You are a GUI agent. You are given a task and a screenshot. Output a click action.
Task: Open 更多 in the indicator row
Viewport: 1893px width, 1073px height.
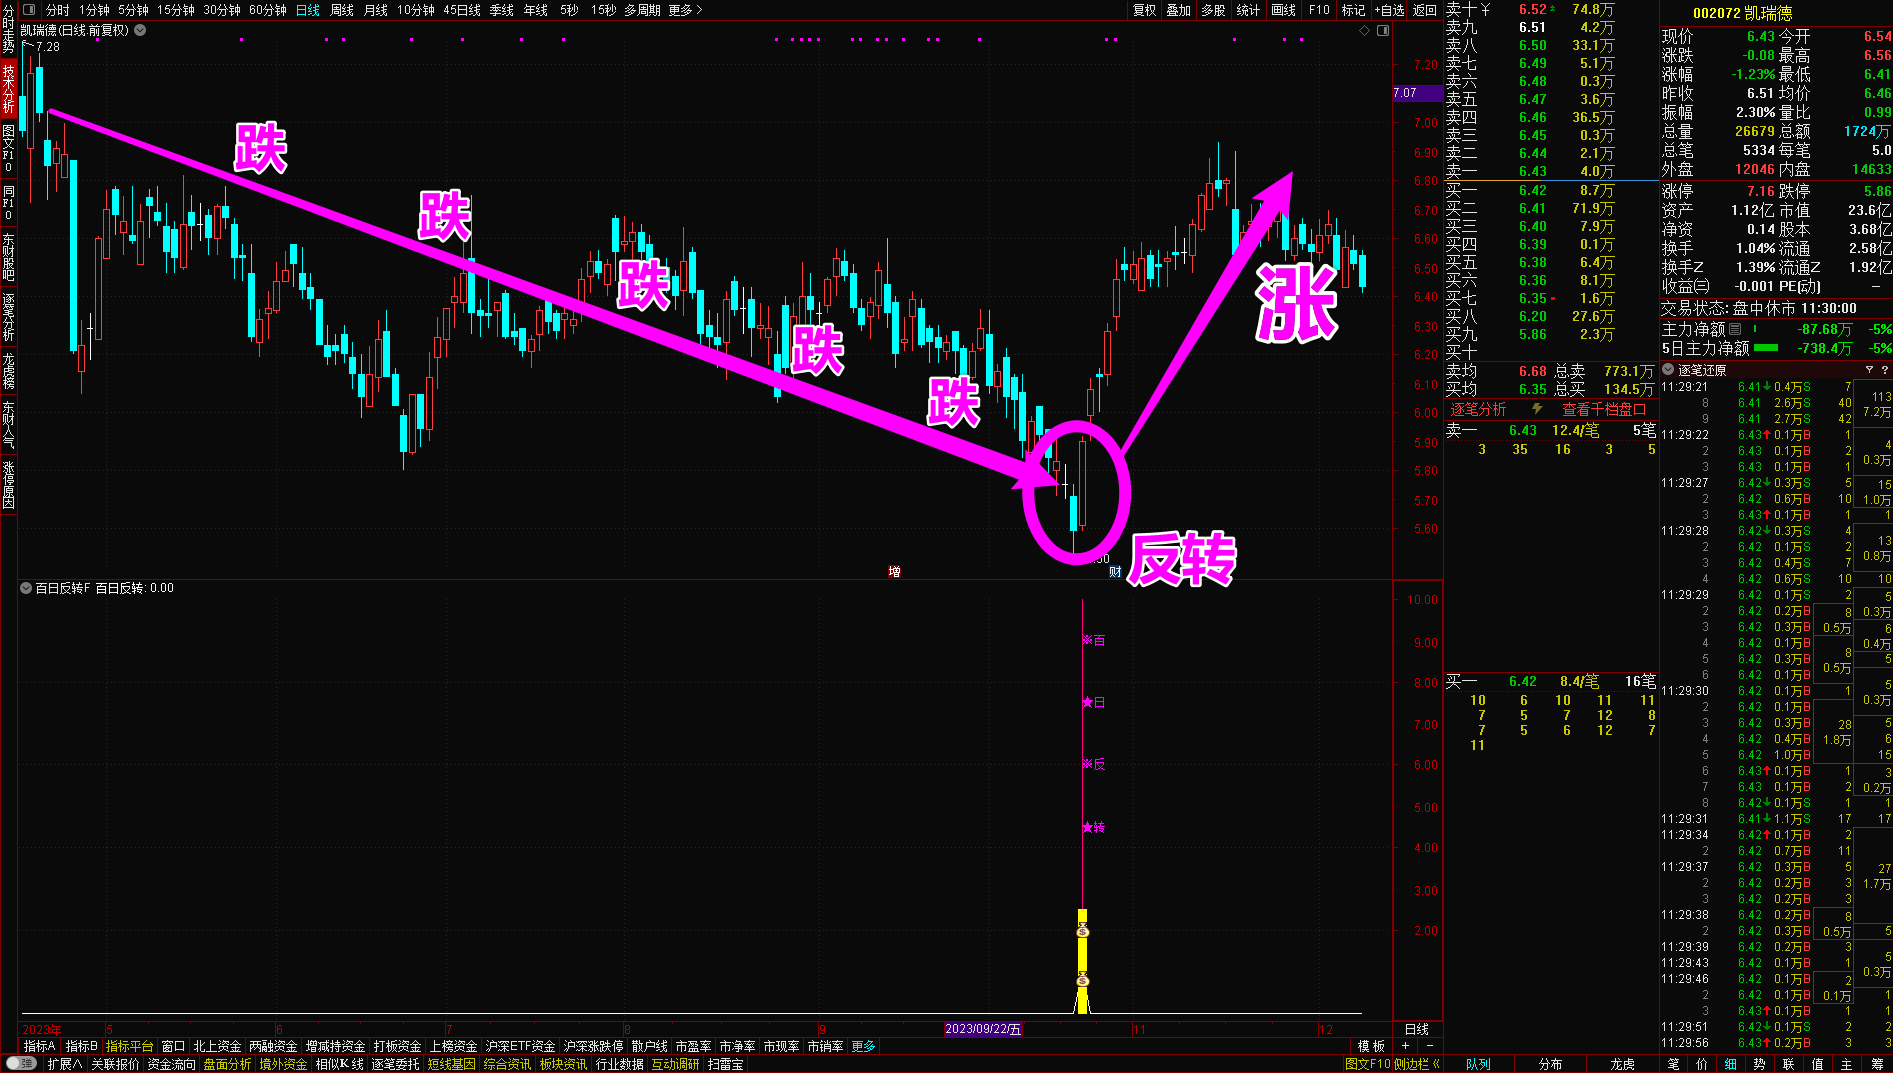tap(864, 1046)
